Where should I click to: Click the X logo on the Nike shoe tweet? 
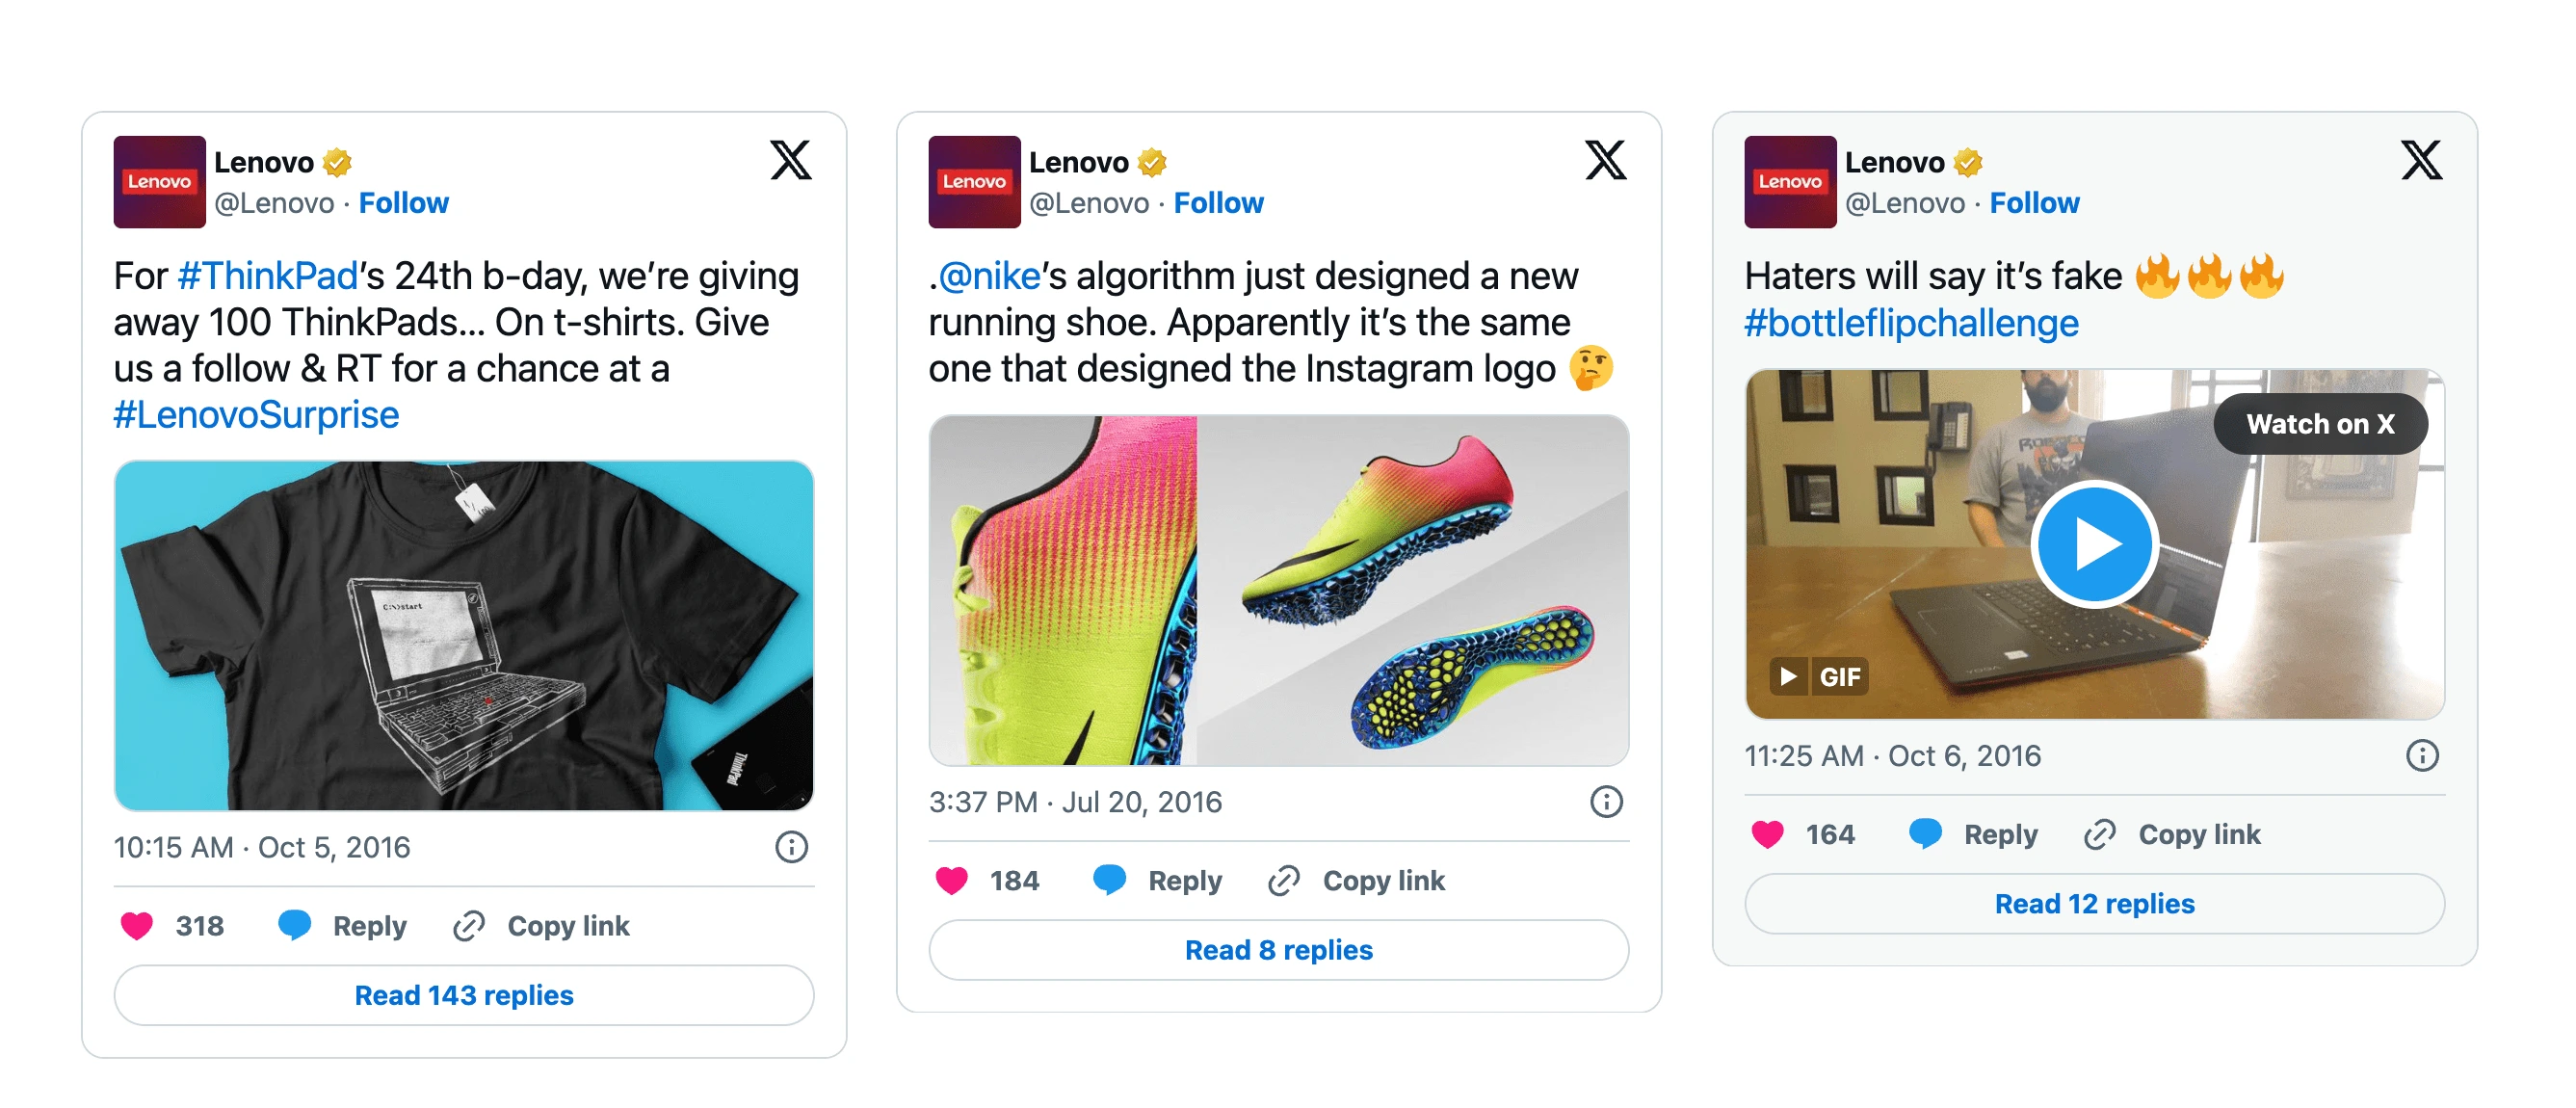[1605, 160]
